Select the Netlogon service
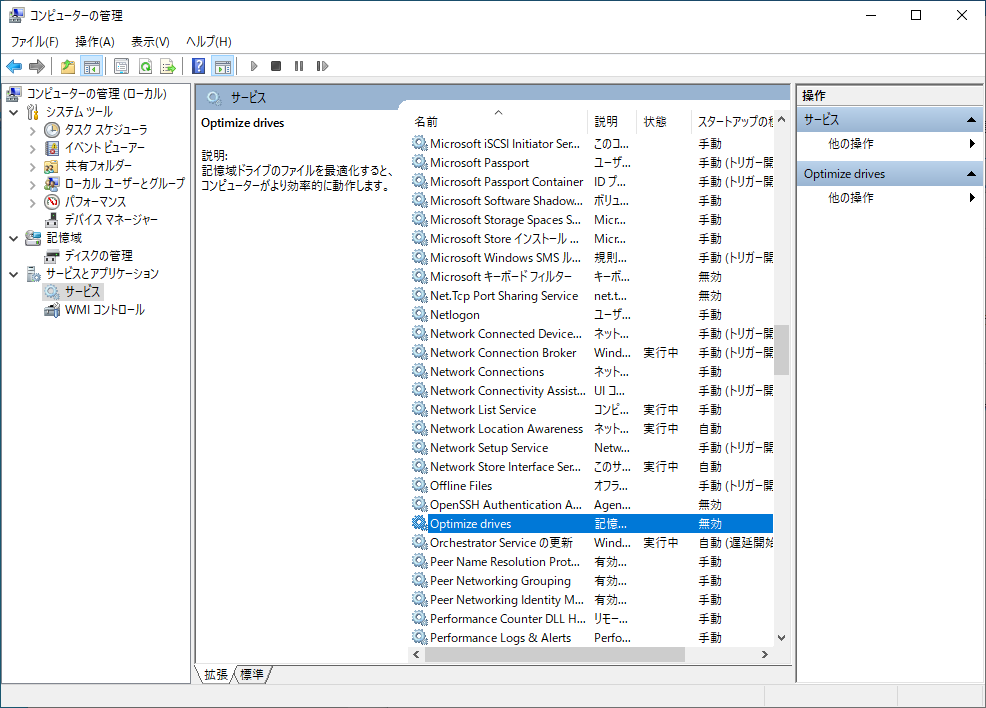This screenshot has height=708, width=986. pos(592,315)
